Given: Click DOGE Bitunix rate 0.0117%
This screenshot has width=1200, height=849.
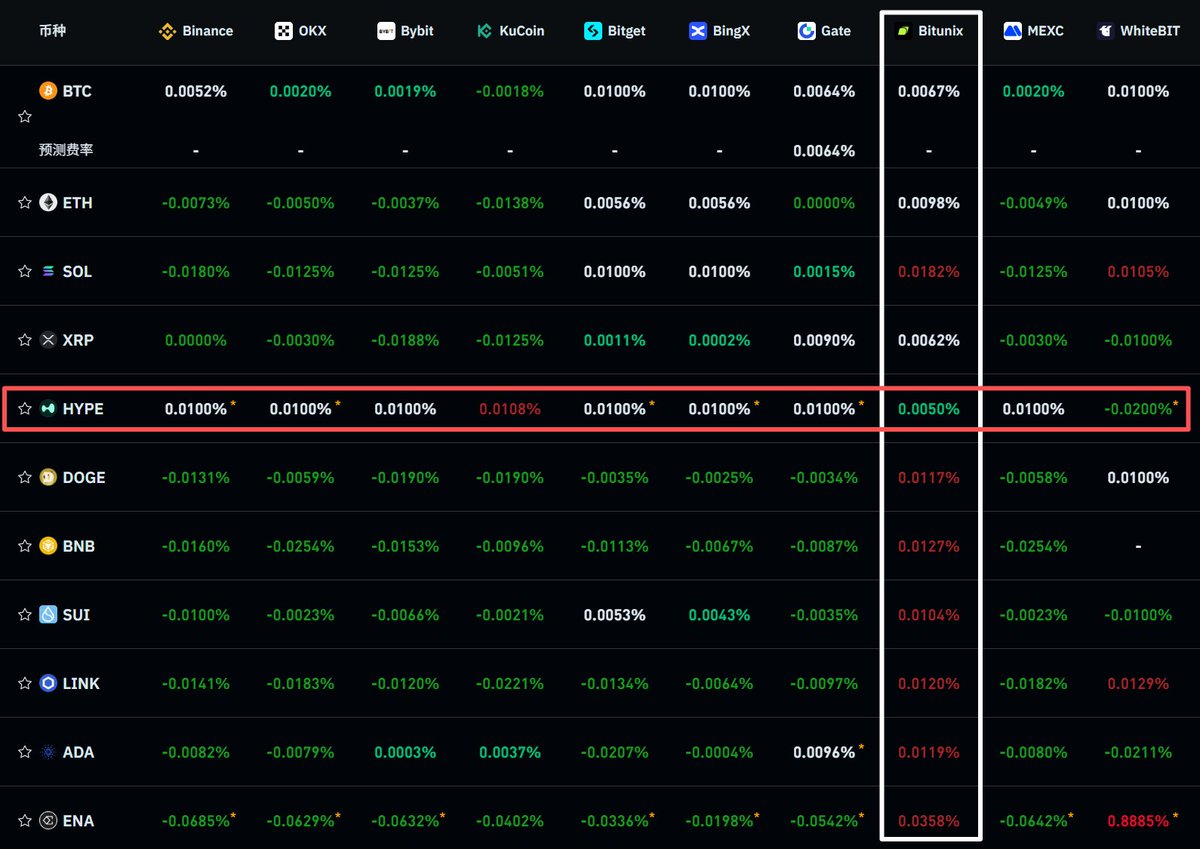Looking at the screenshot, I should click(x=929, y=478).
